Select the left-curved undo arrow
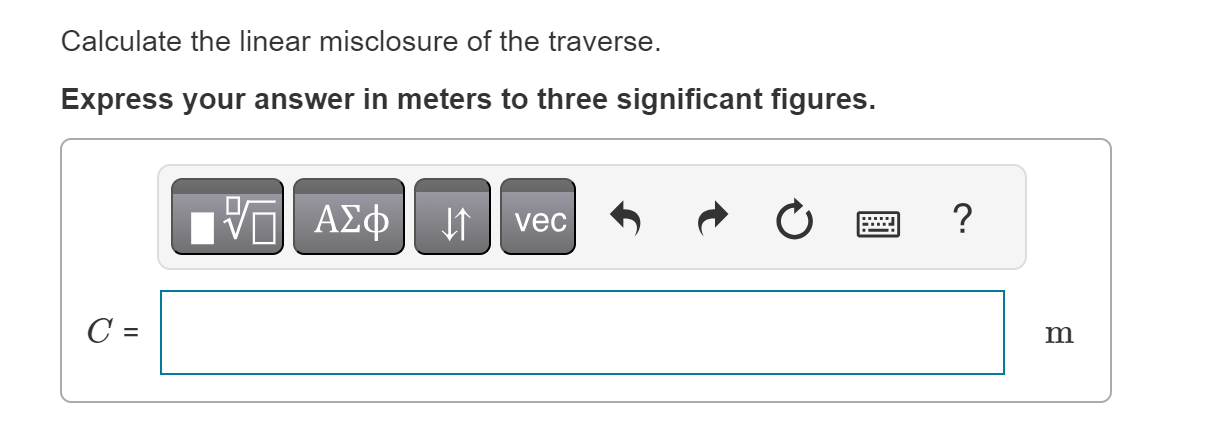The width and height of the screenshot is (1218, 425). [x=626, y=217]
